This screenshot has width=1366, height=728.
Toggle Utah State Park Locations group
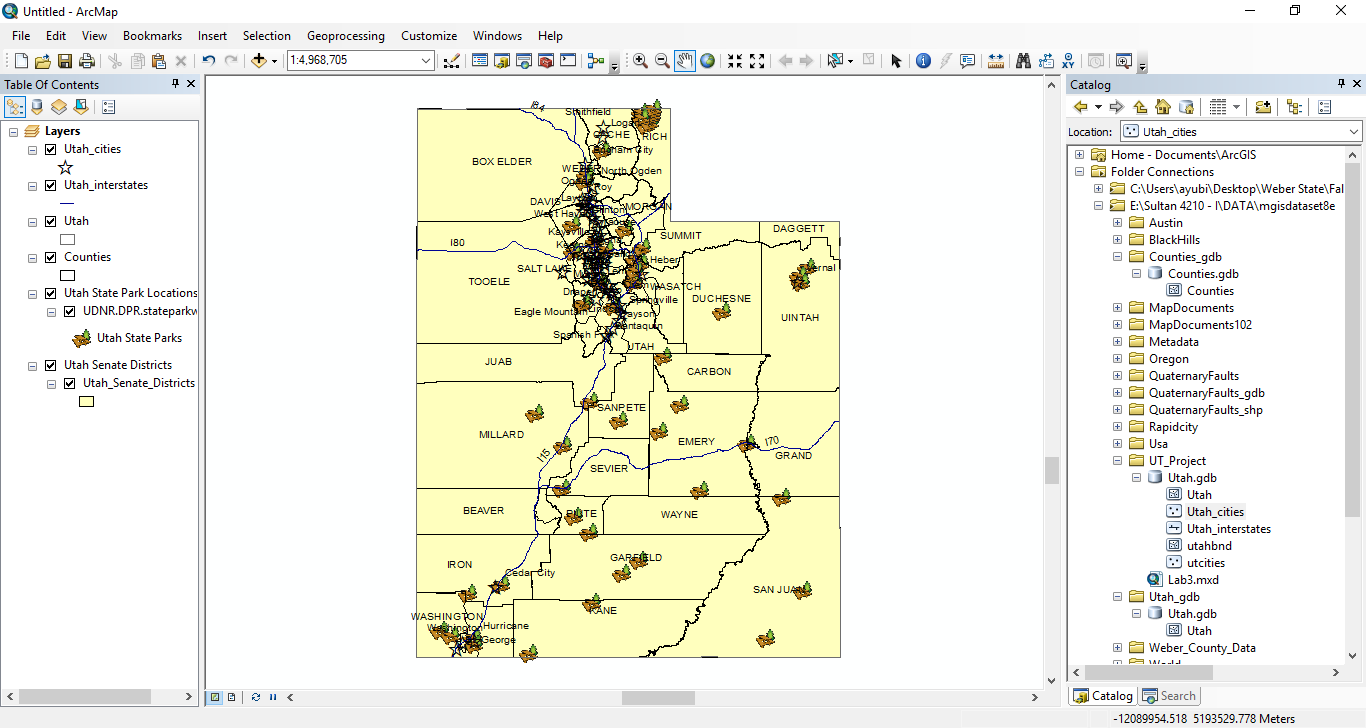click(51, 293)
